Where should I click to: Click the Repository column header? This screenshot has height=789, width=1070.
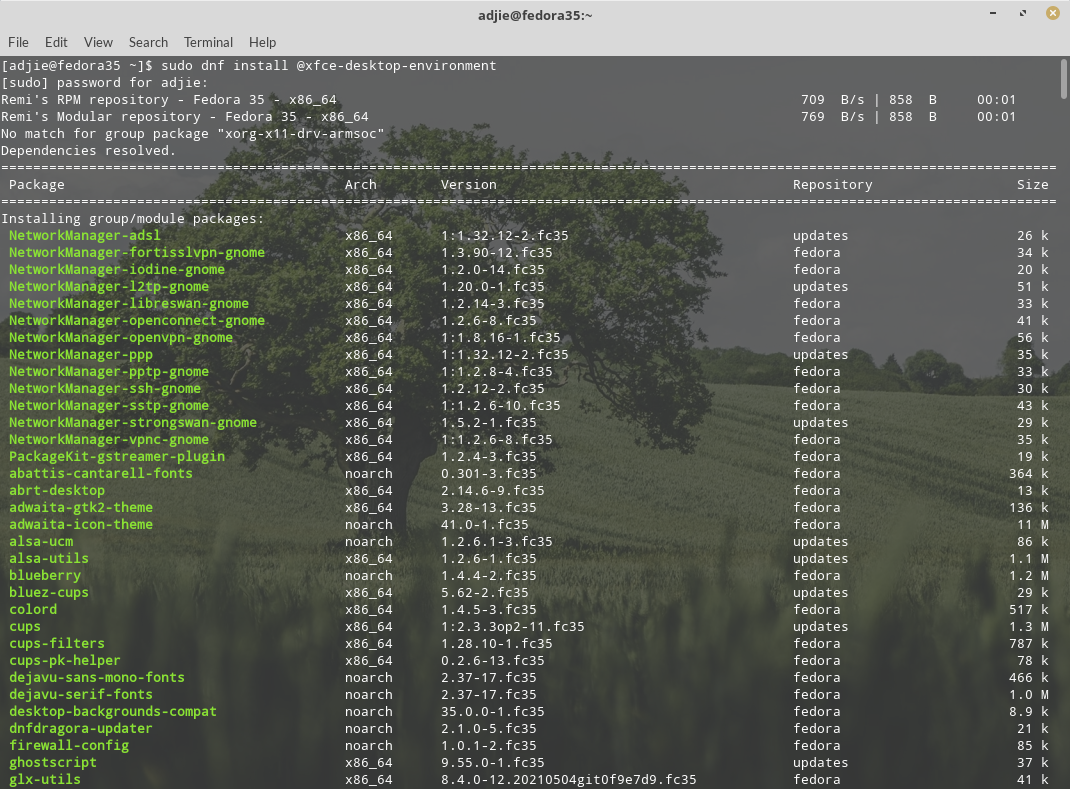[833, 184]
